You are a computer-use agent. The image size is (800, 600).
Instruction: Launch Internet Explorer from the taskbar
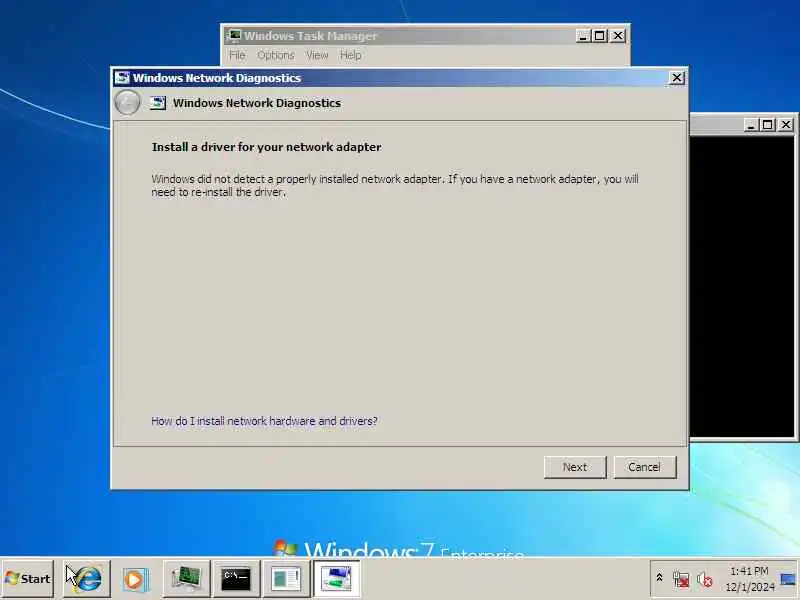pyautogui.click(x=87, y=579)
